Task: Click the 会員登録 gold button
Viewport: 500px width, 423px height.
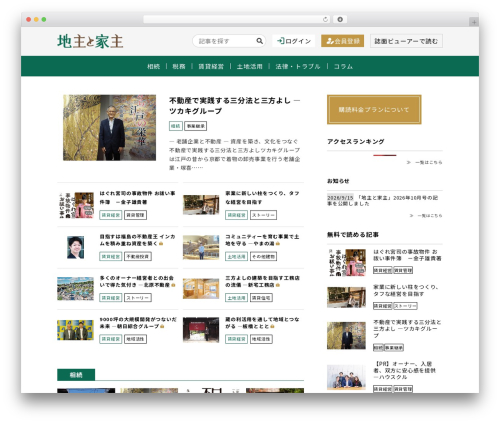Action: point(342,41)
